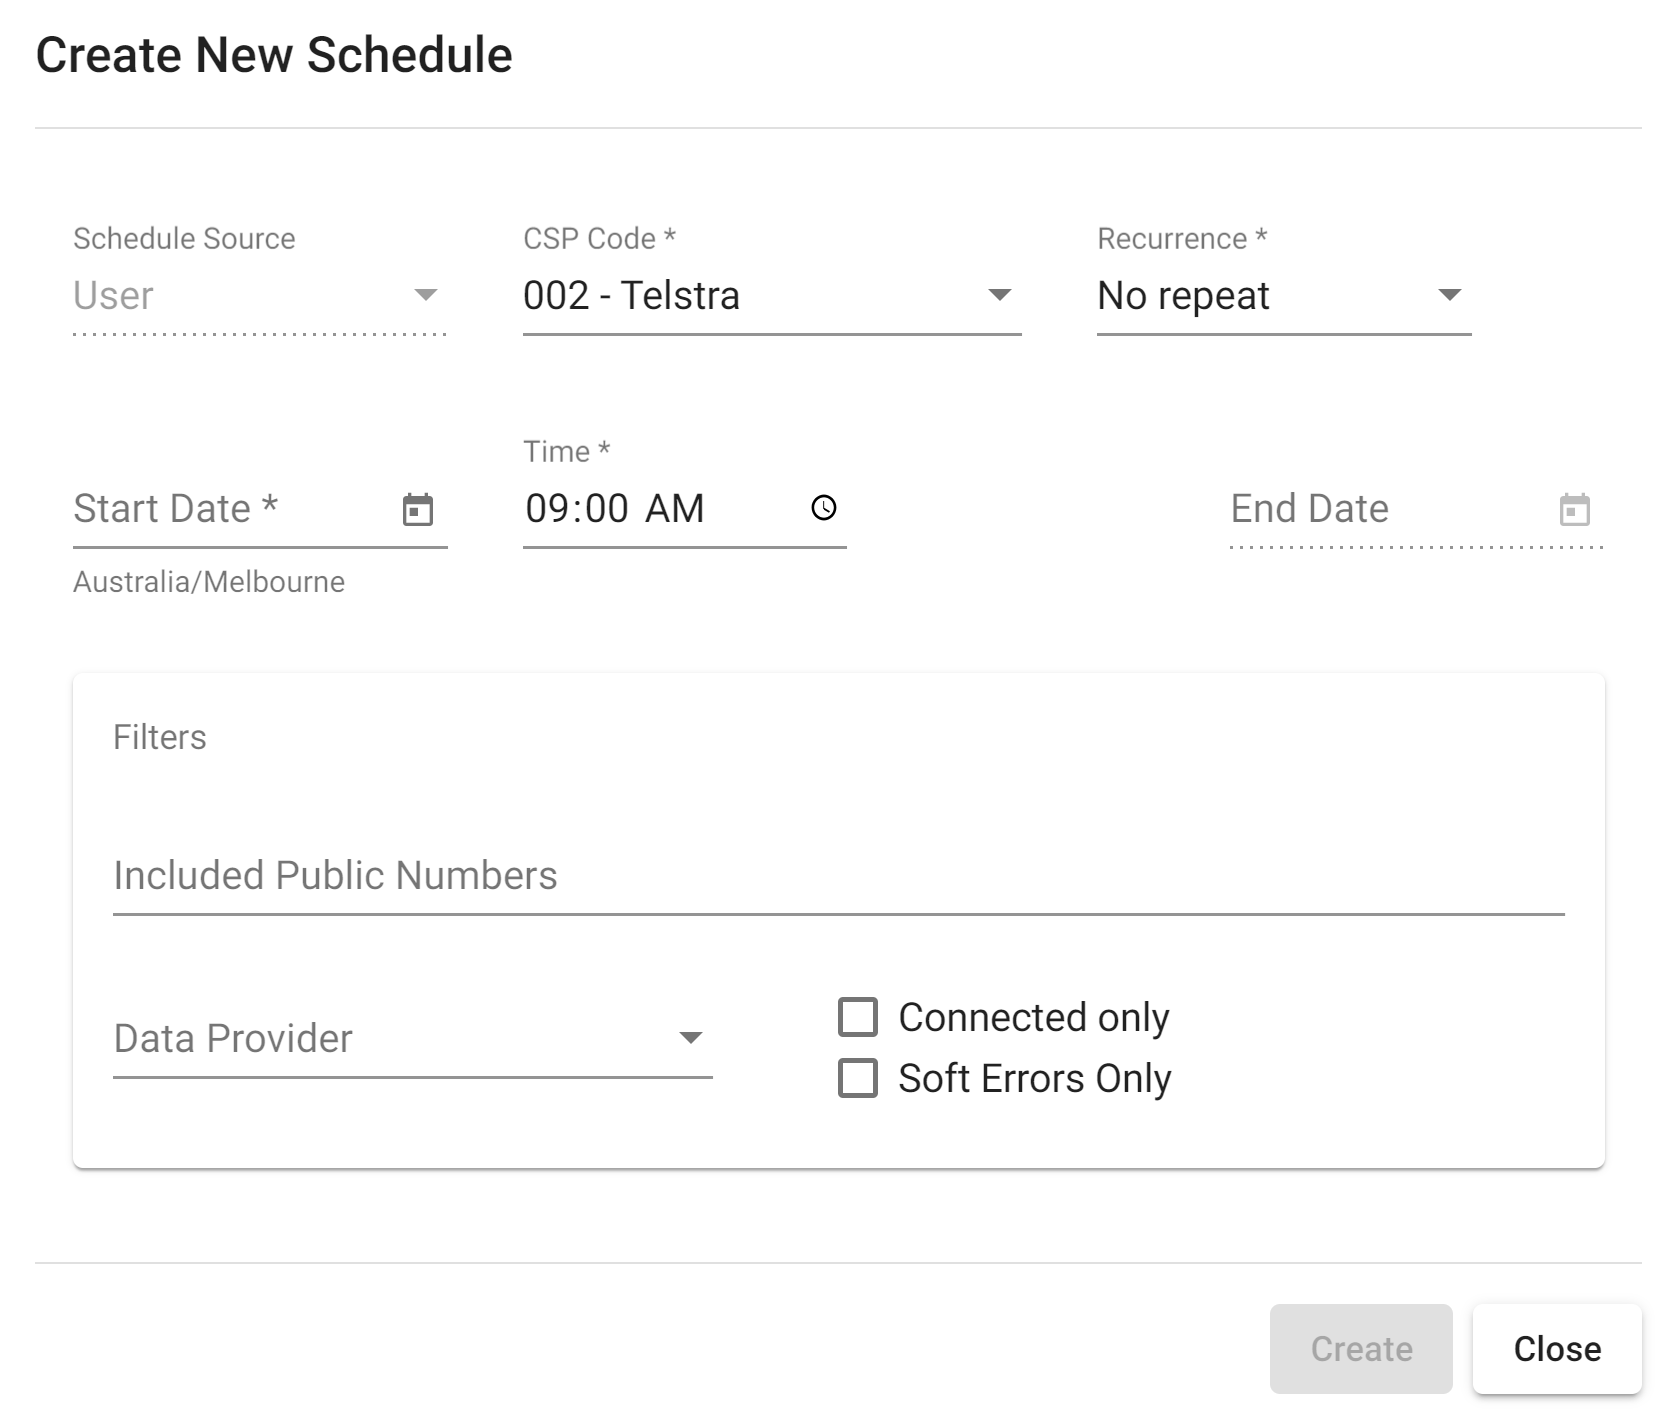Click the Recurrence dropdown arrow
Image resolution: width=1655 pixels, height=1410 pixels.
[x=1449, y=295]
